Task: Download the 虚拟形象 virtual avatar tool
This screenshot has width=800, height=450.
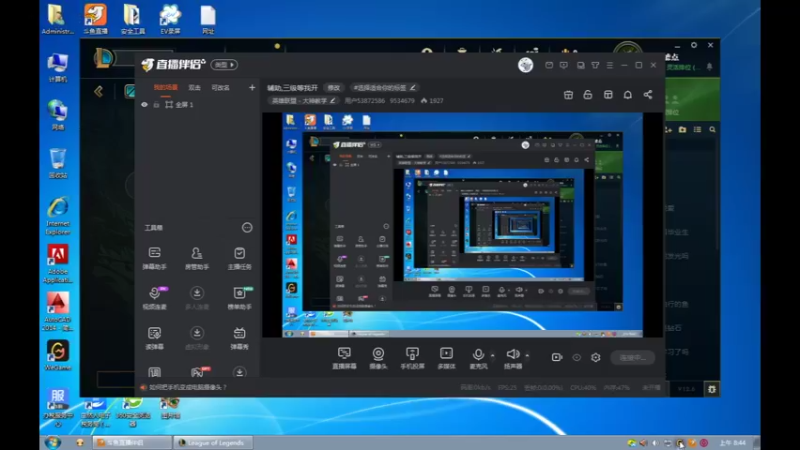Action: pos(196,338)
